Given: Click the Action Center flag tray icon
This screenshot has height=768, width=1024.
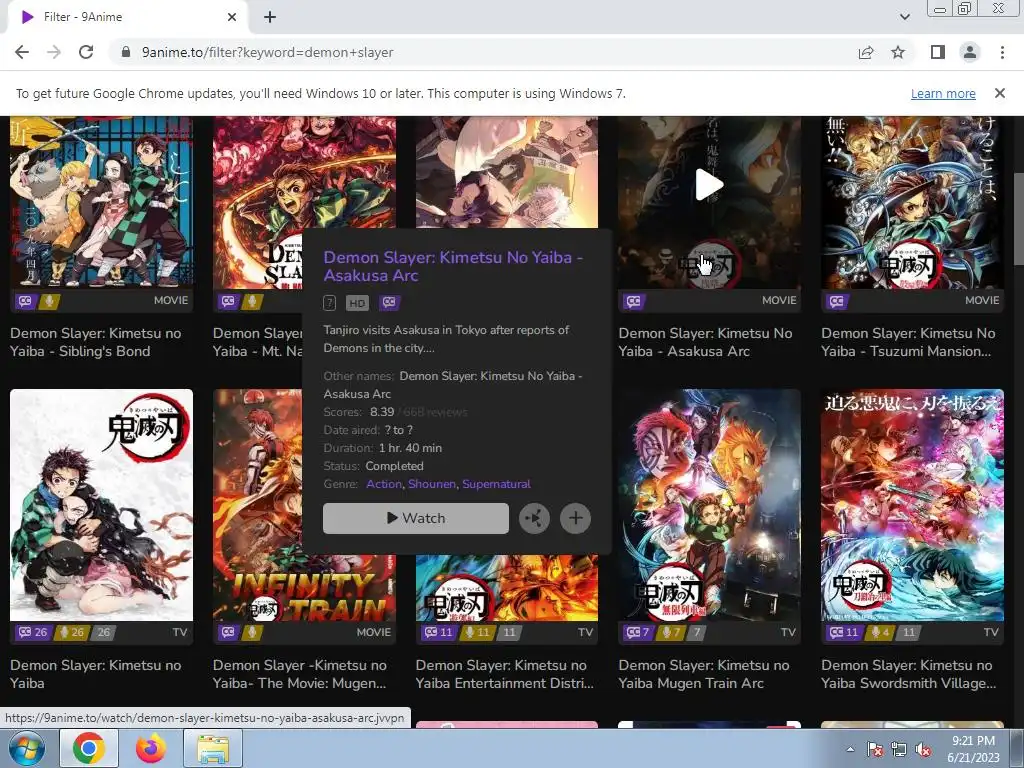Looking at the screenshot, I should pos(875,750).
